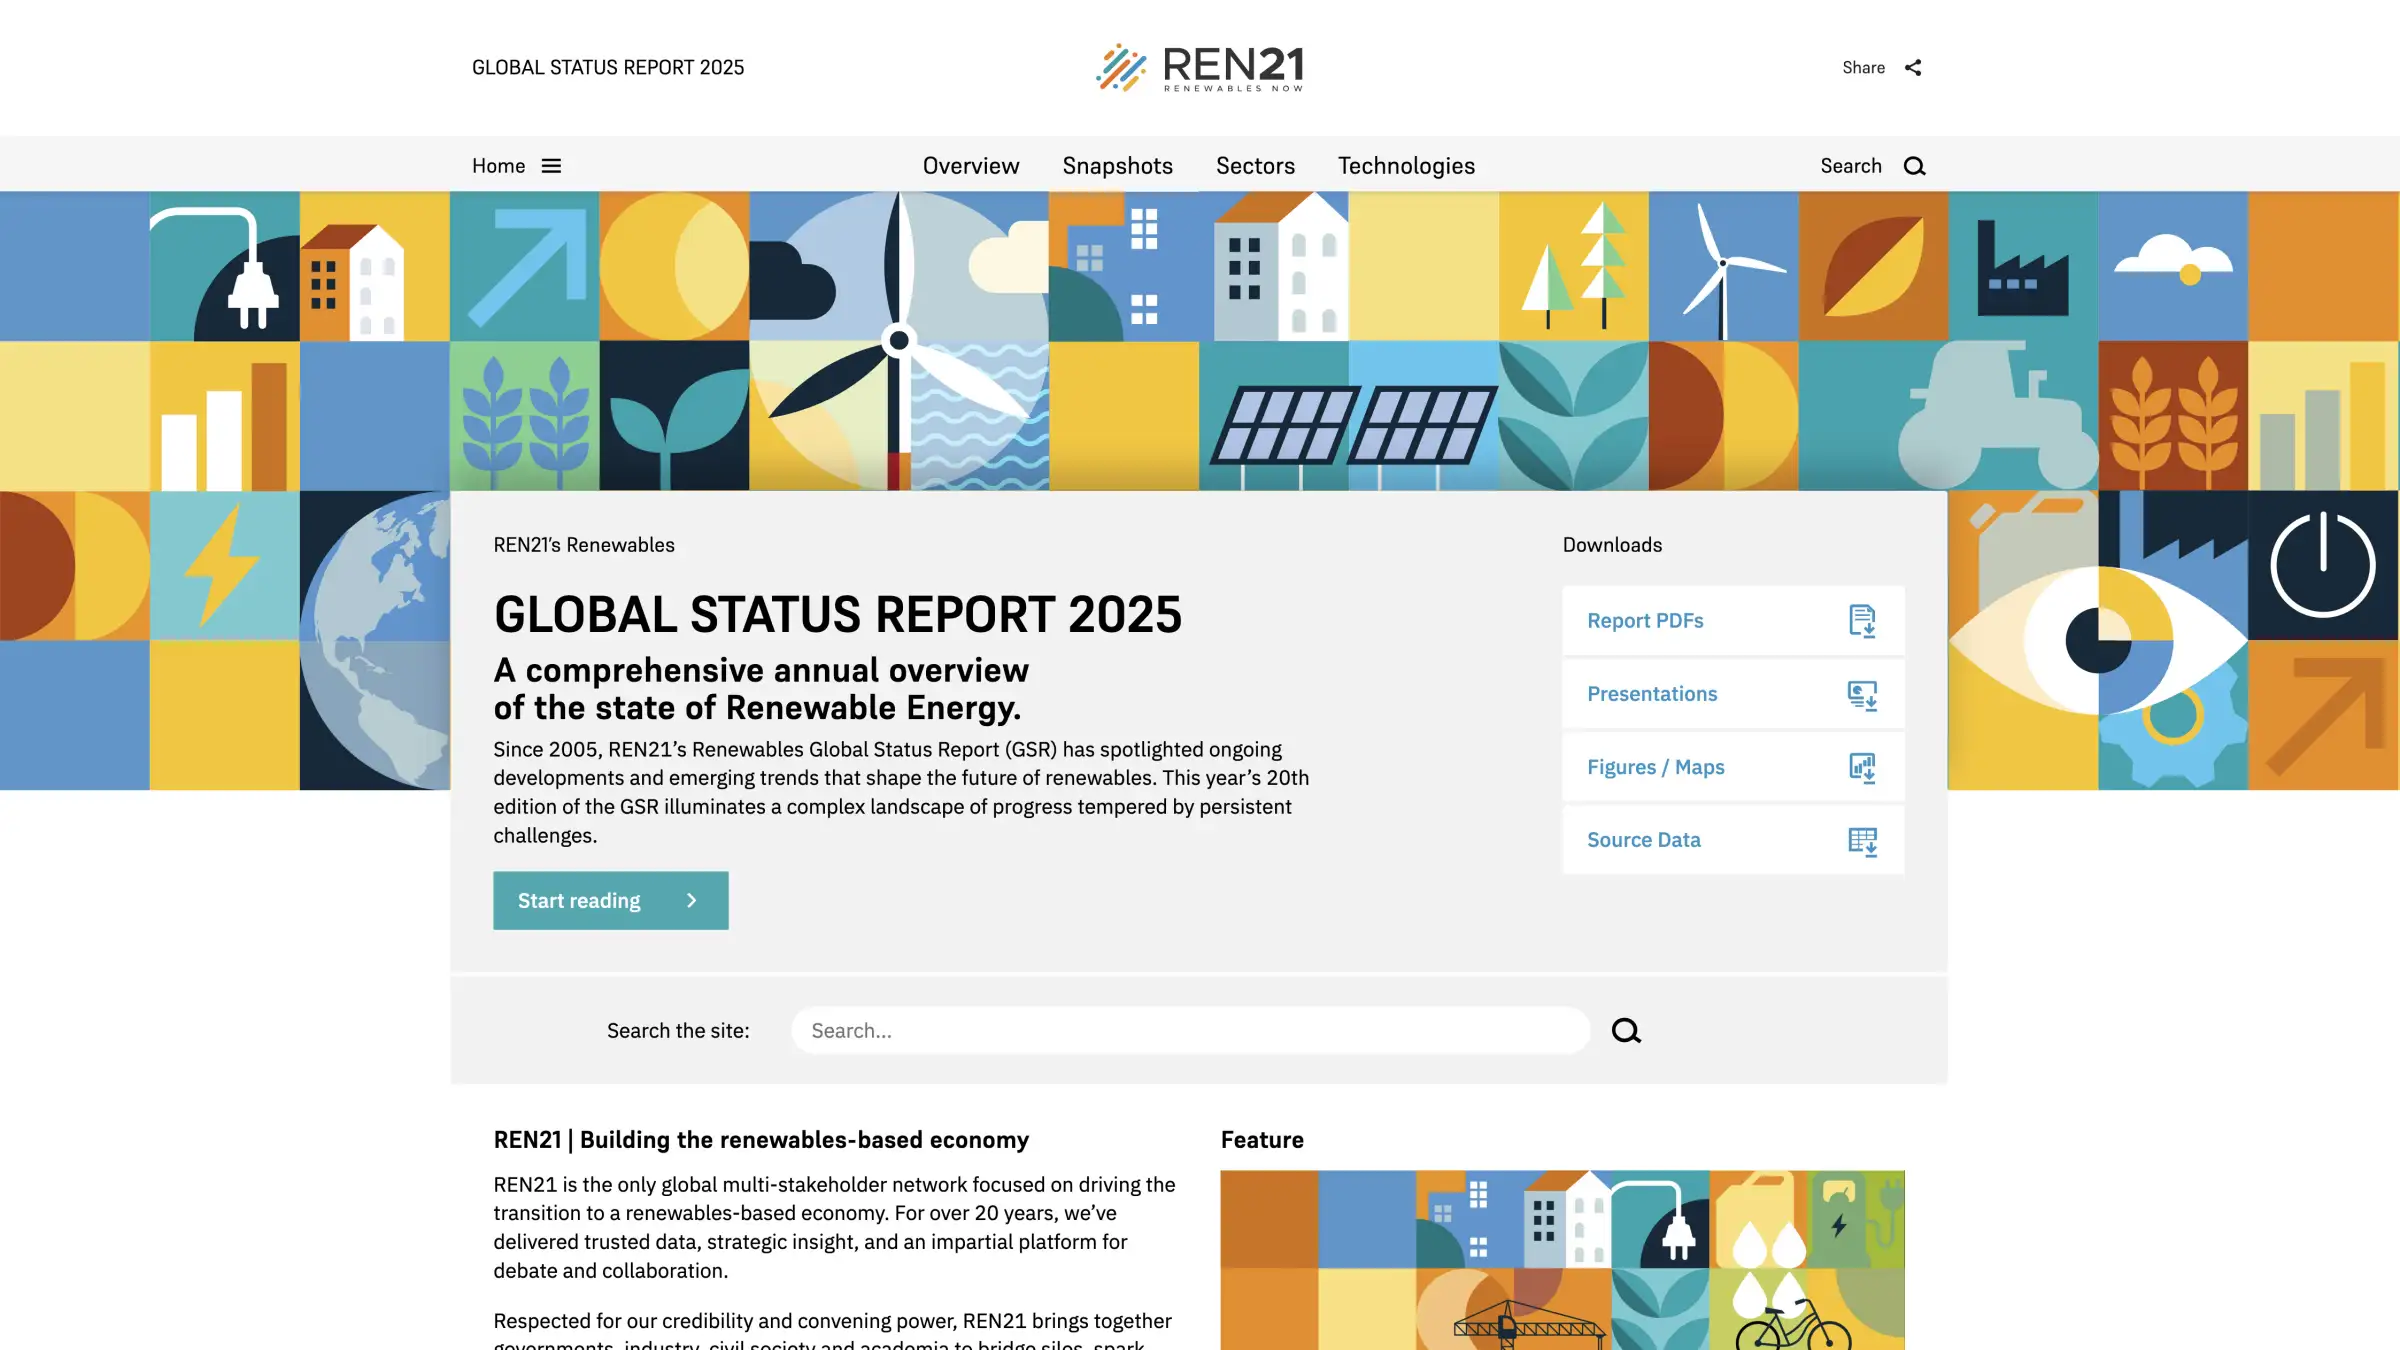This screenshot has width=2400, height=1350.
Task: Click the Figures / Maps download icon
Action: point(1862,767)
